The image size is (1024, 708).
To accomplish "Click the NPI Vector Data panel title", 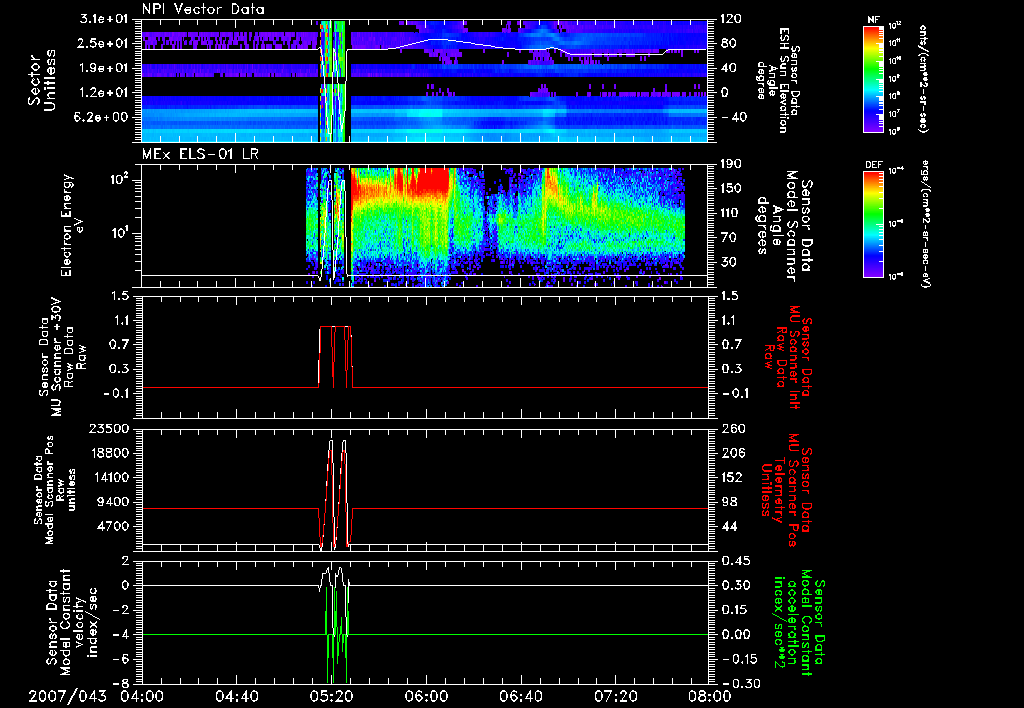I will point(203,9).
